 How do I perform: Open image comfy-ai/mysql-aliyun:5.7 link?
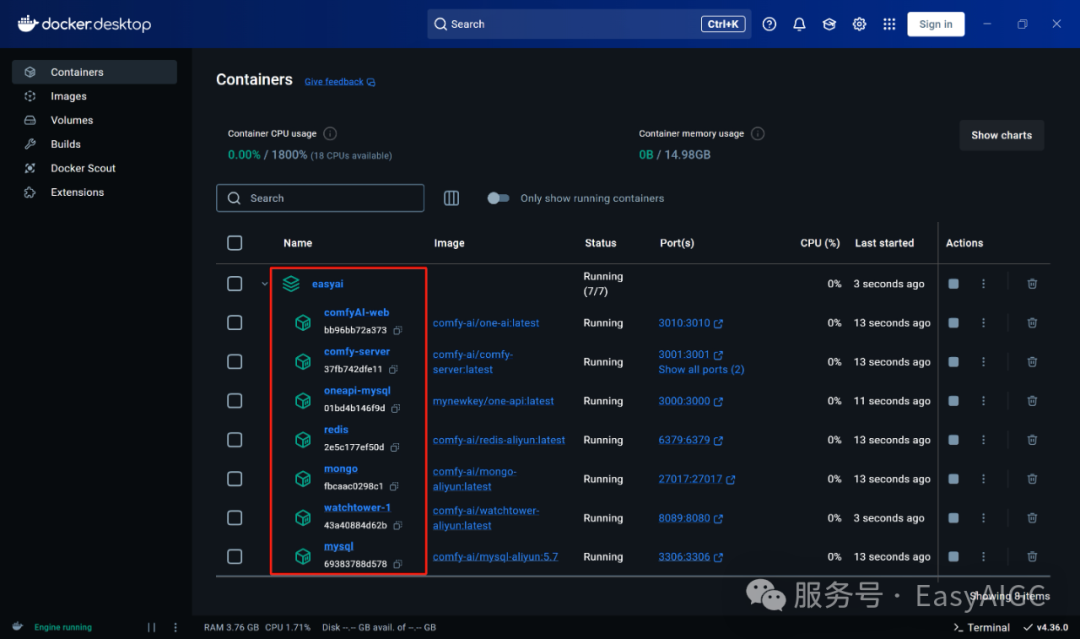click(x=495, y=556)
